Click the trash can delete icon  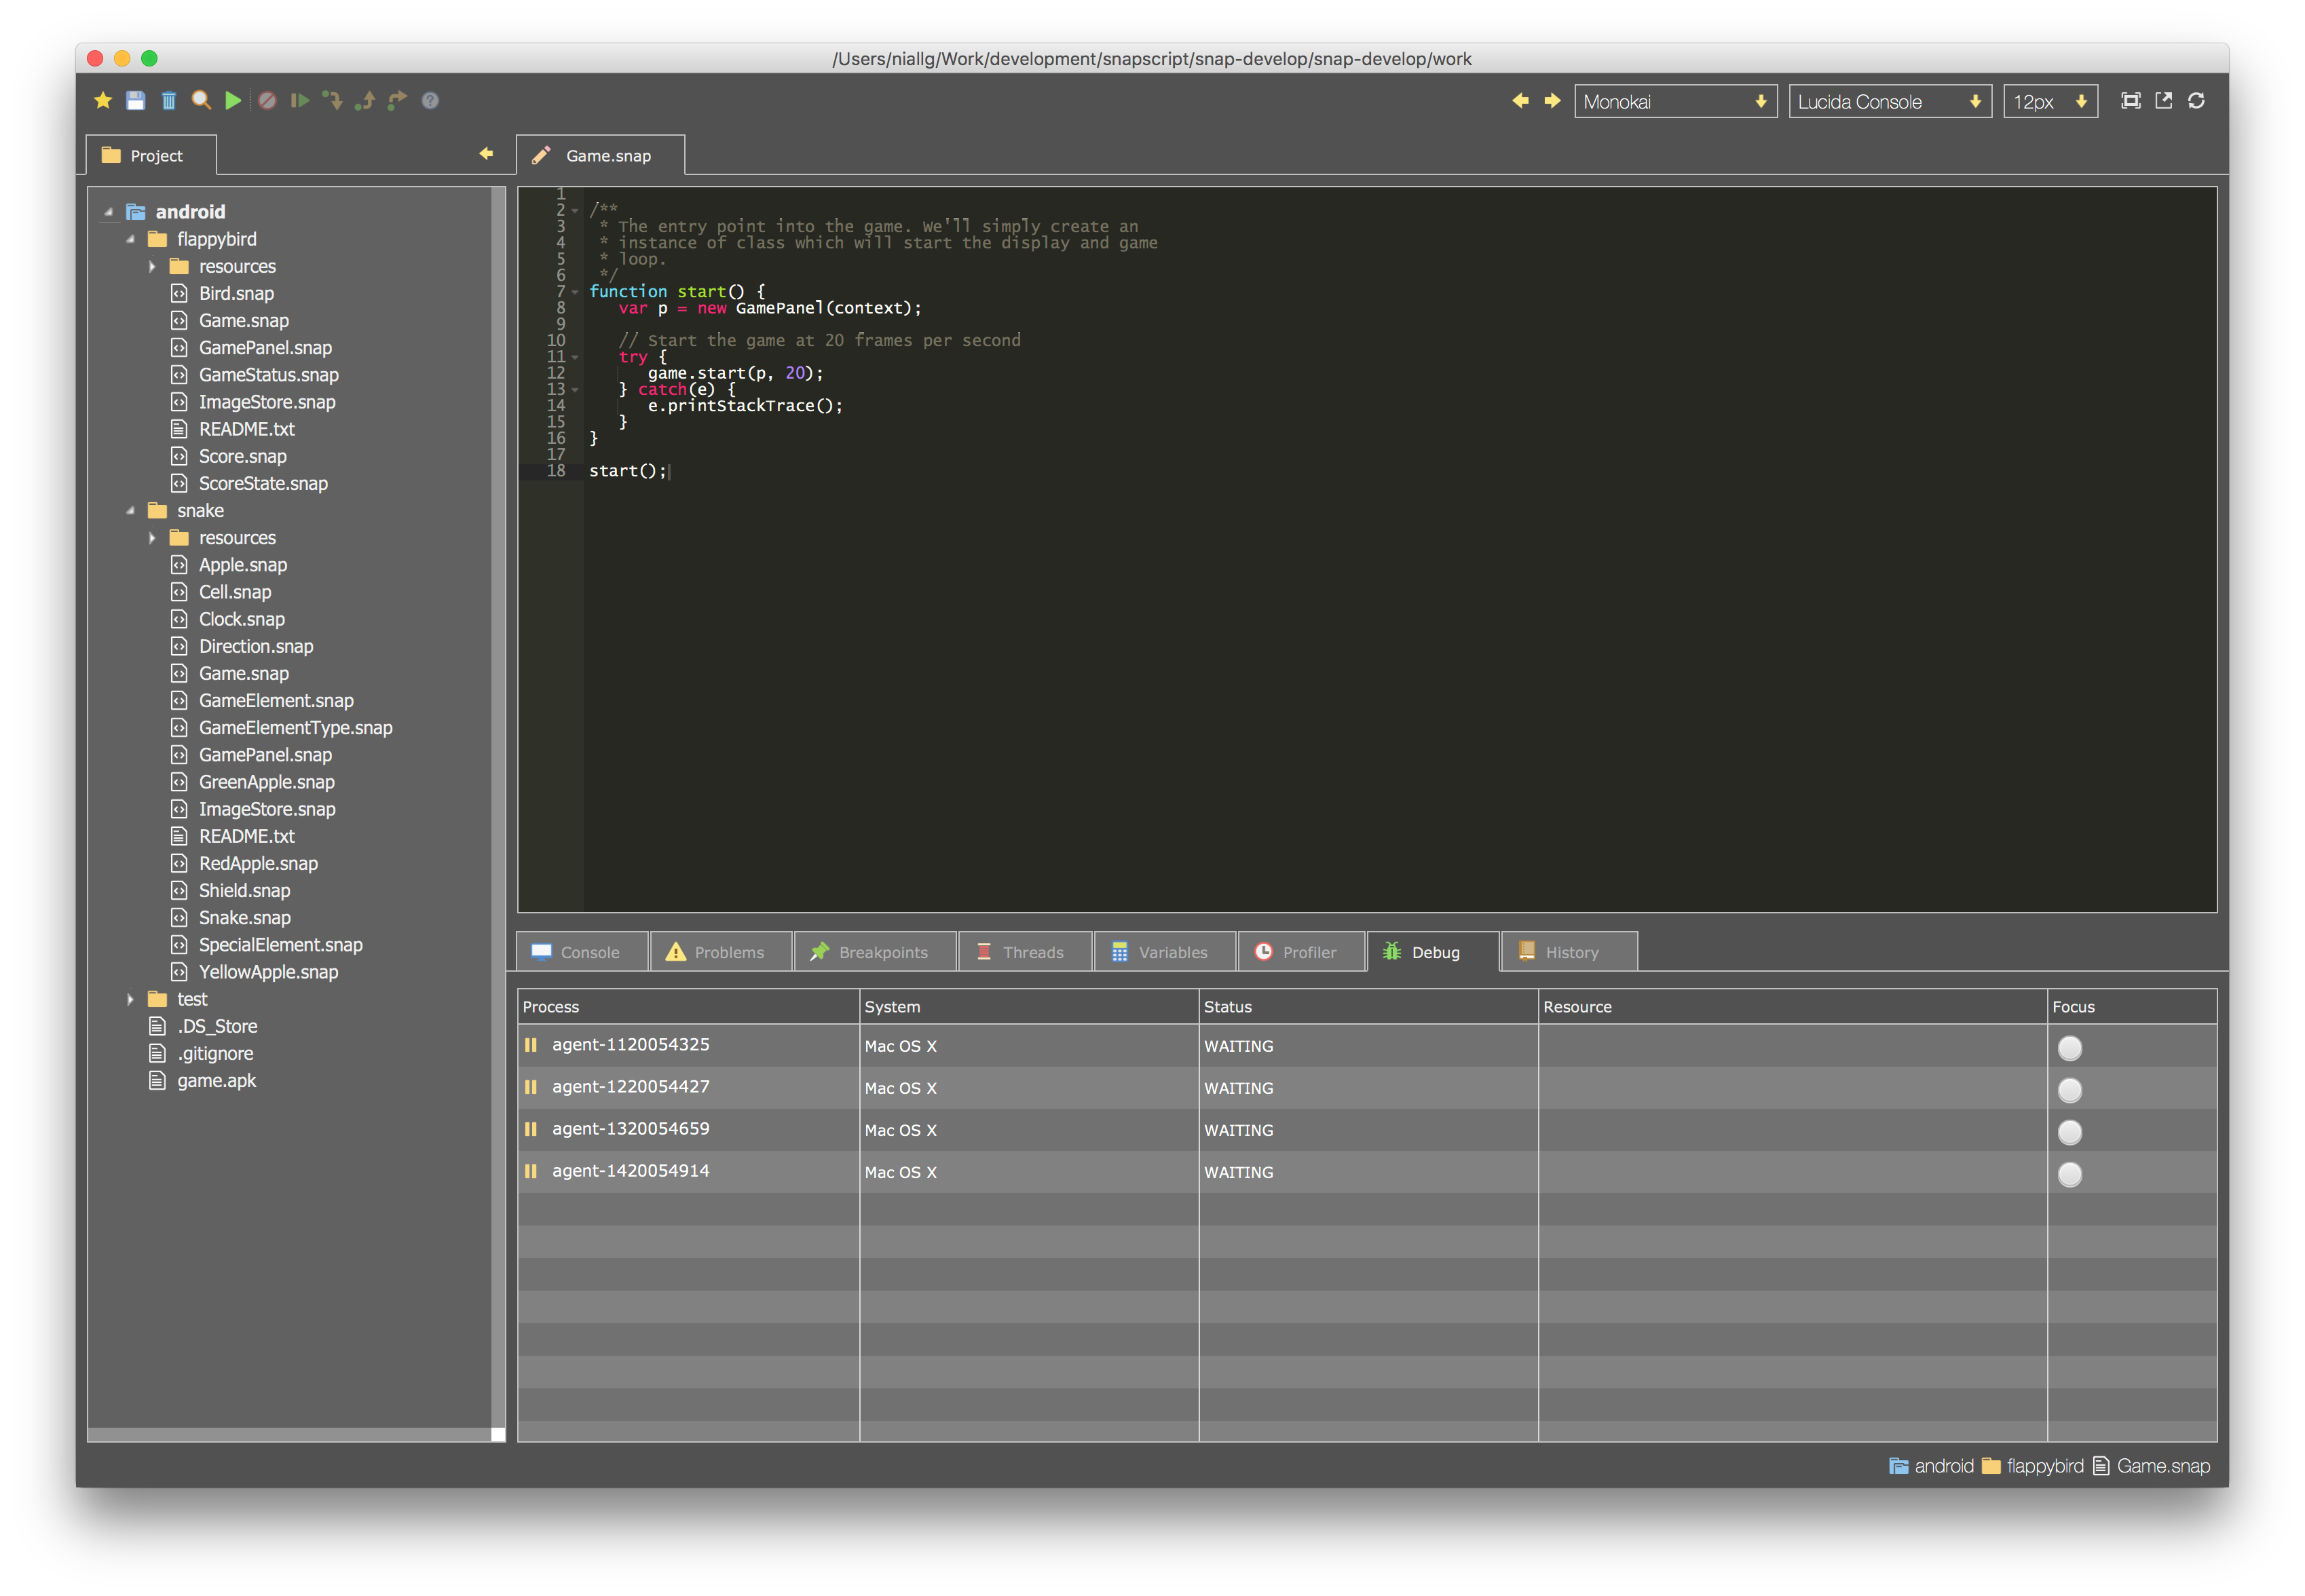coord(169,100)
